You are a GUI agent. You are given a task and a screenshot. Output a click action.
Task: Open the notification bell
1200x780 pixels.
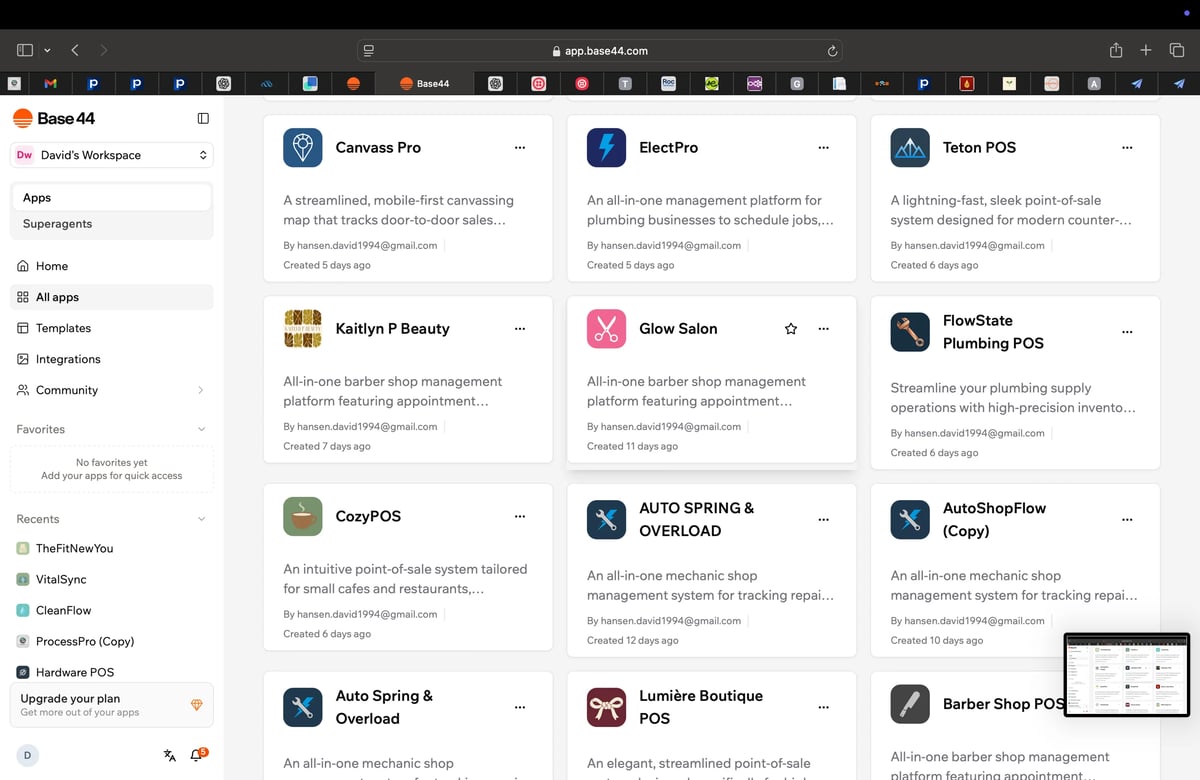click(x=196, y=755)
